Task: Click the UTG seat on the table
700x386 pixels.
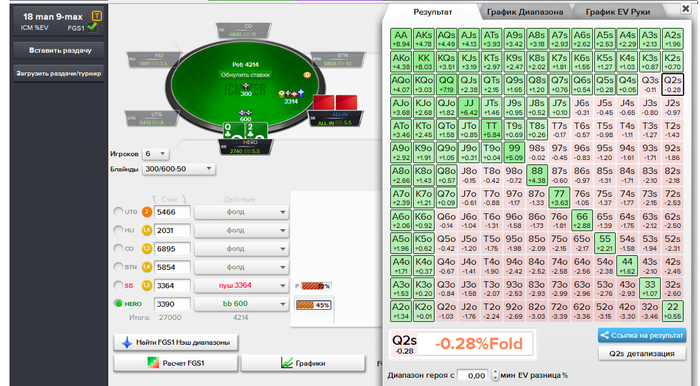Action: (x=152, y=118)
